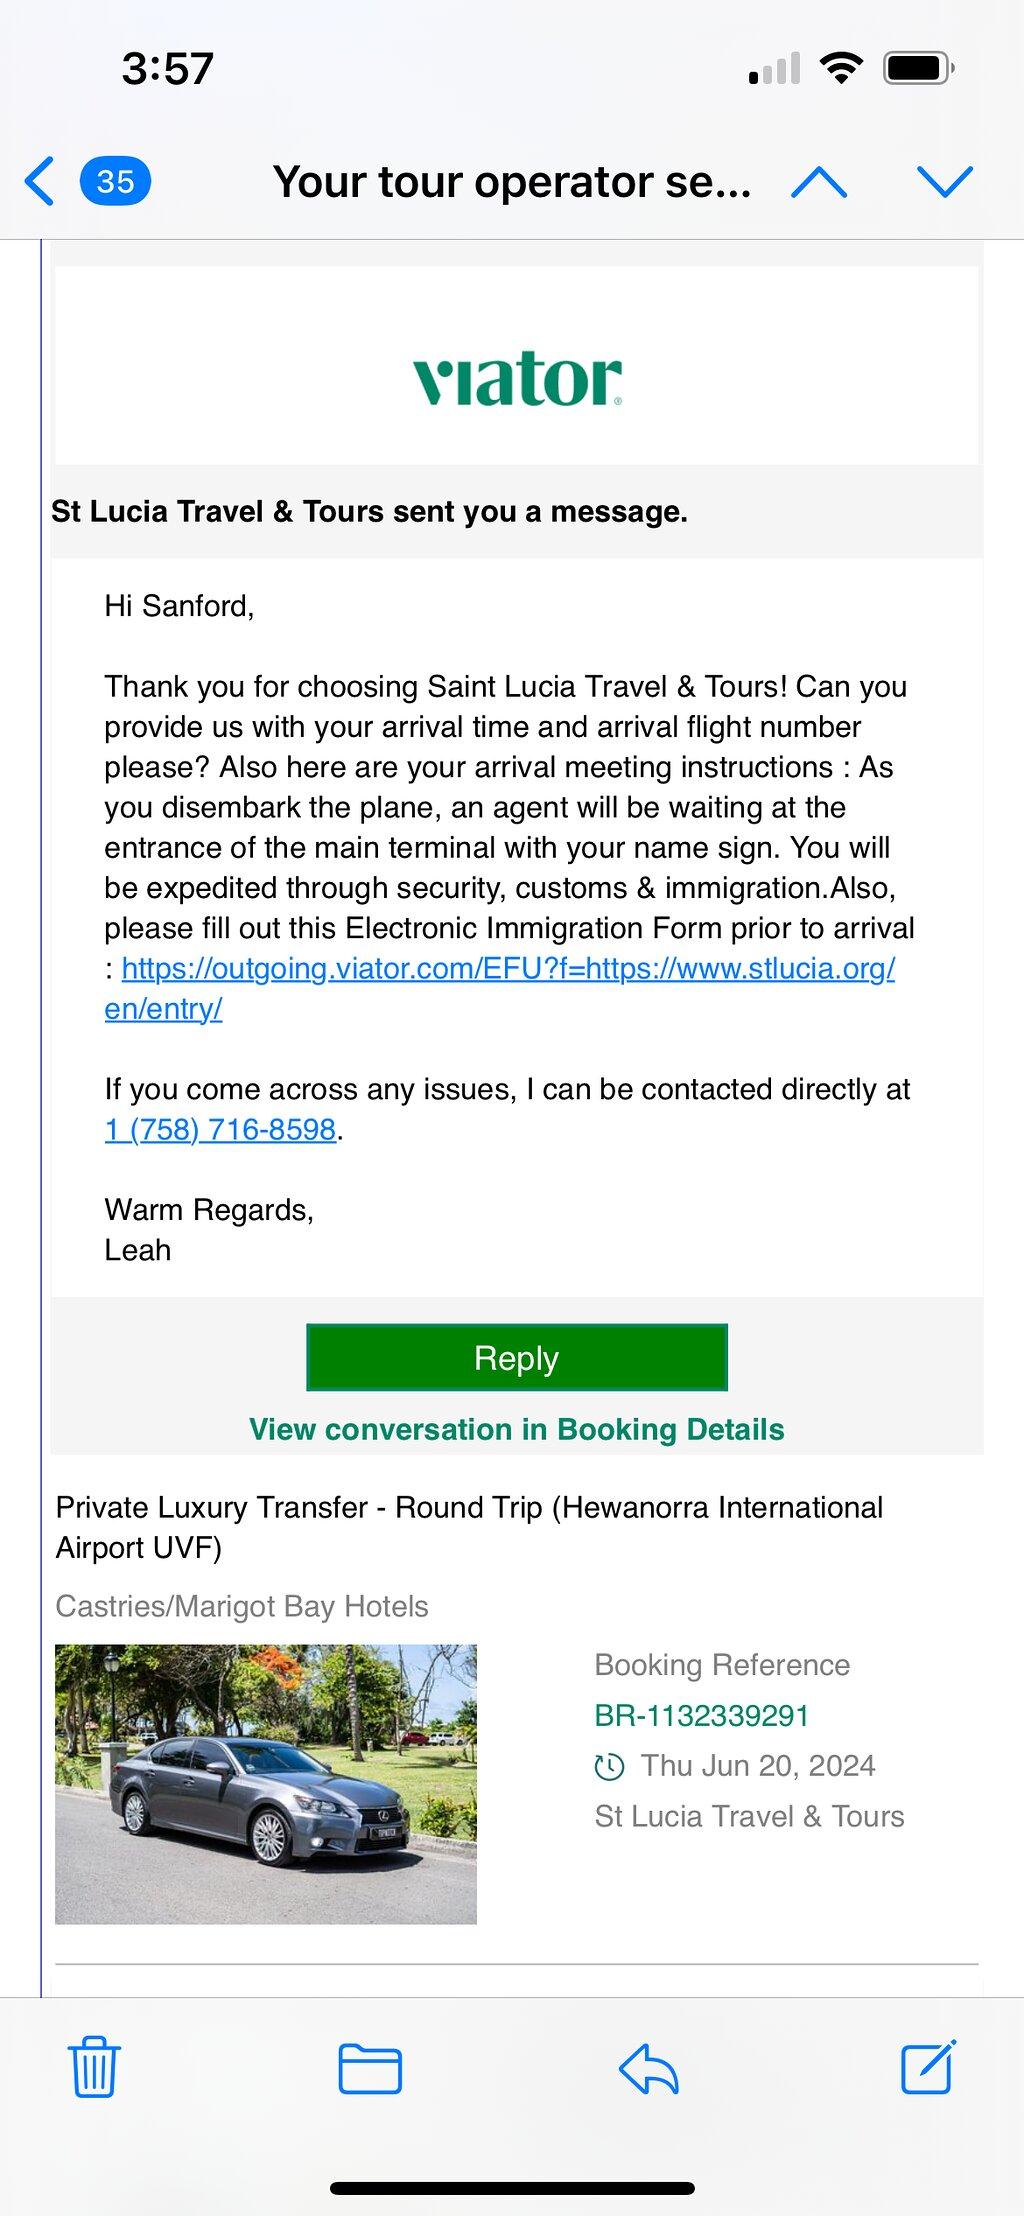
Task: Tap the clock icon beside Thu Jun 20
Action: tap(609, 1767)
